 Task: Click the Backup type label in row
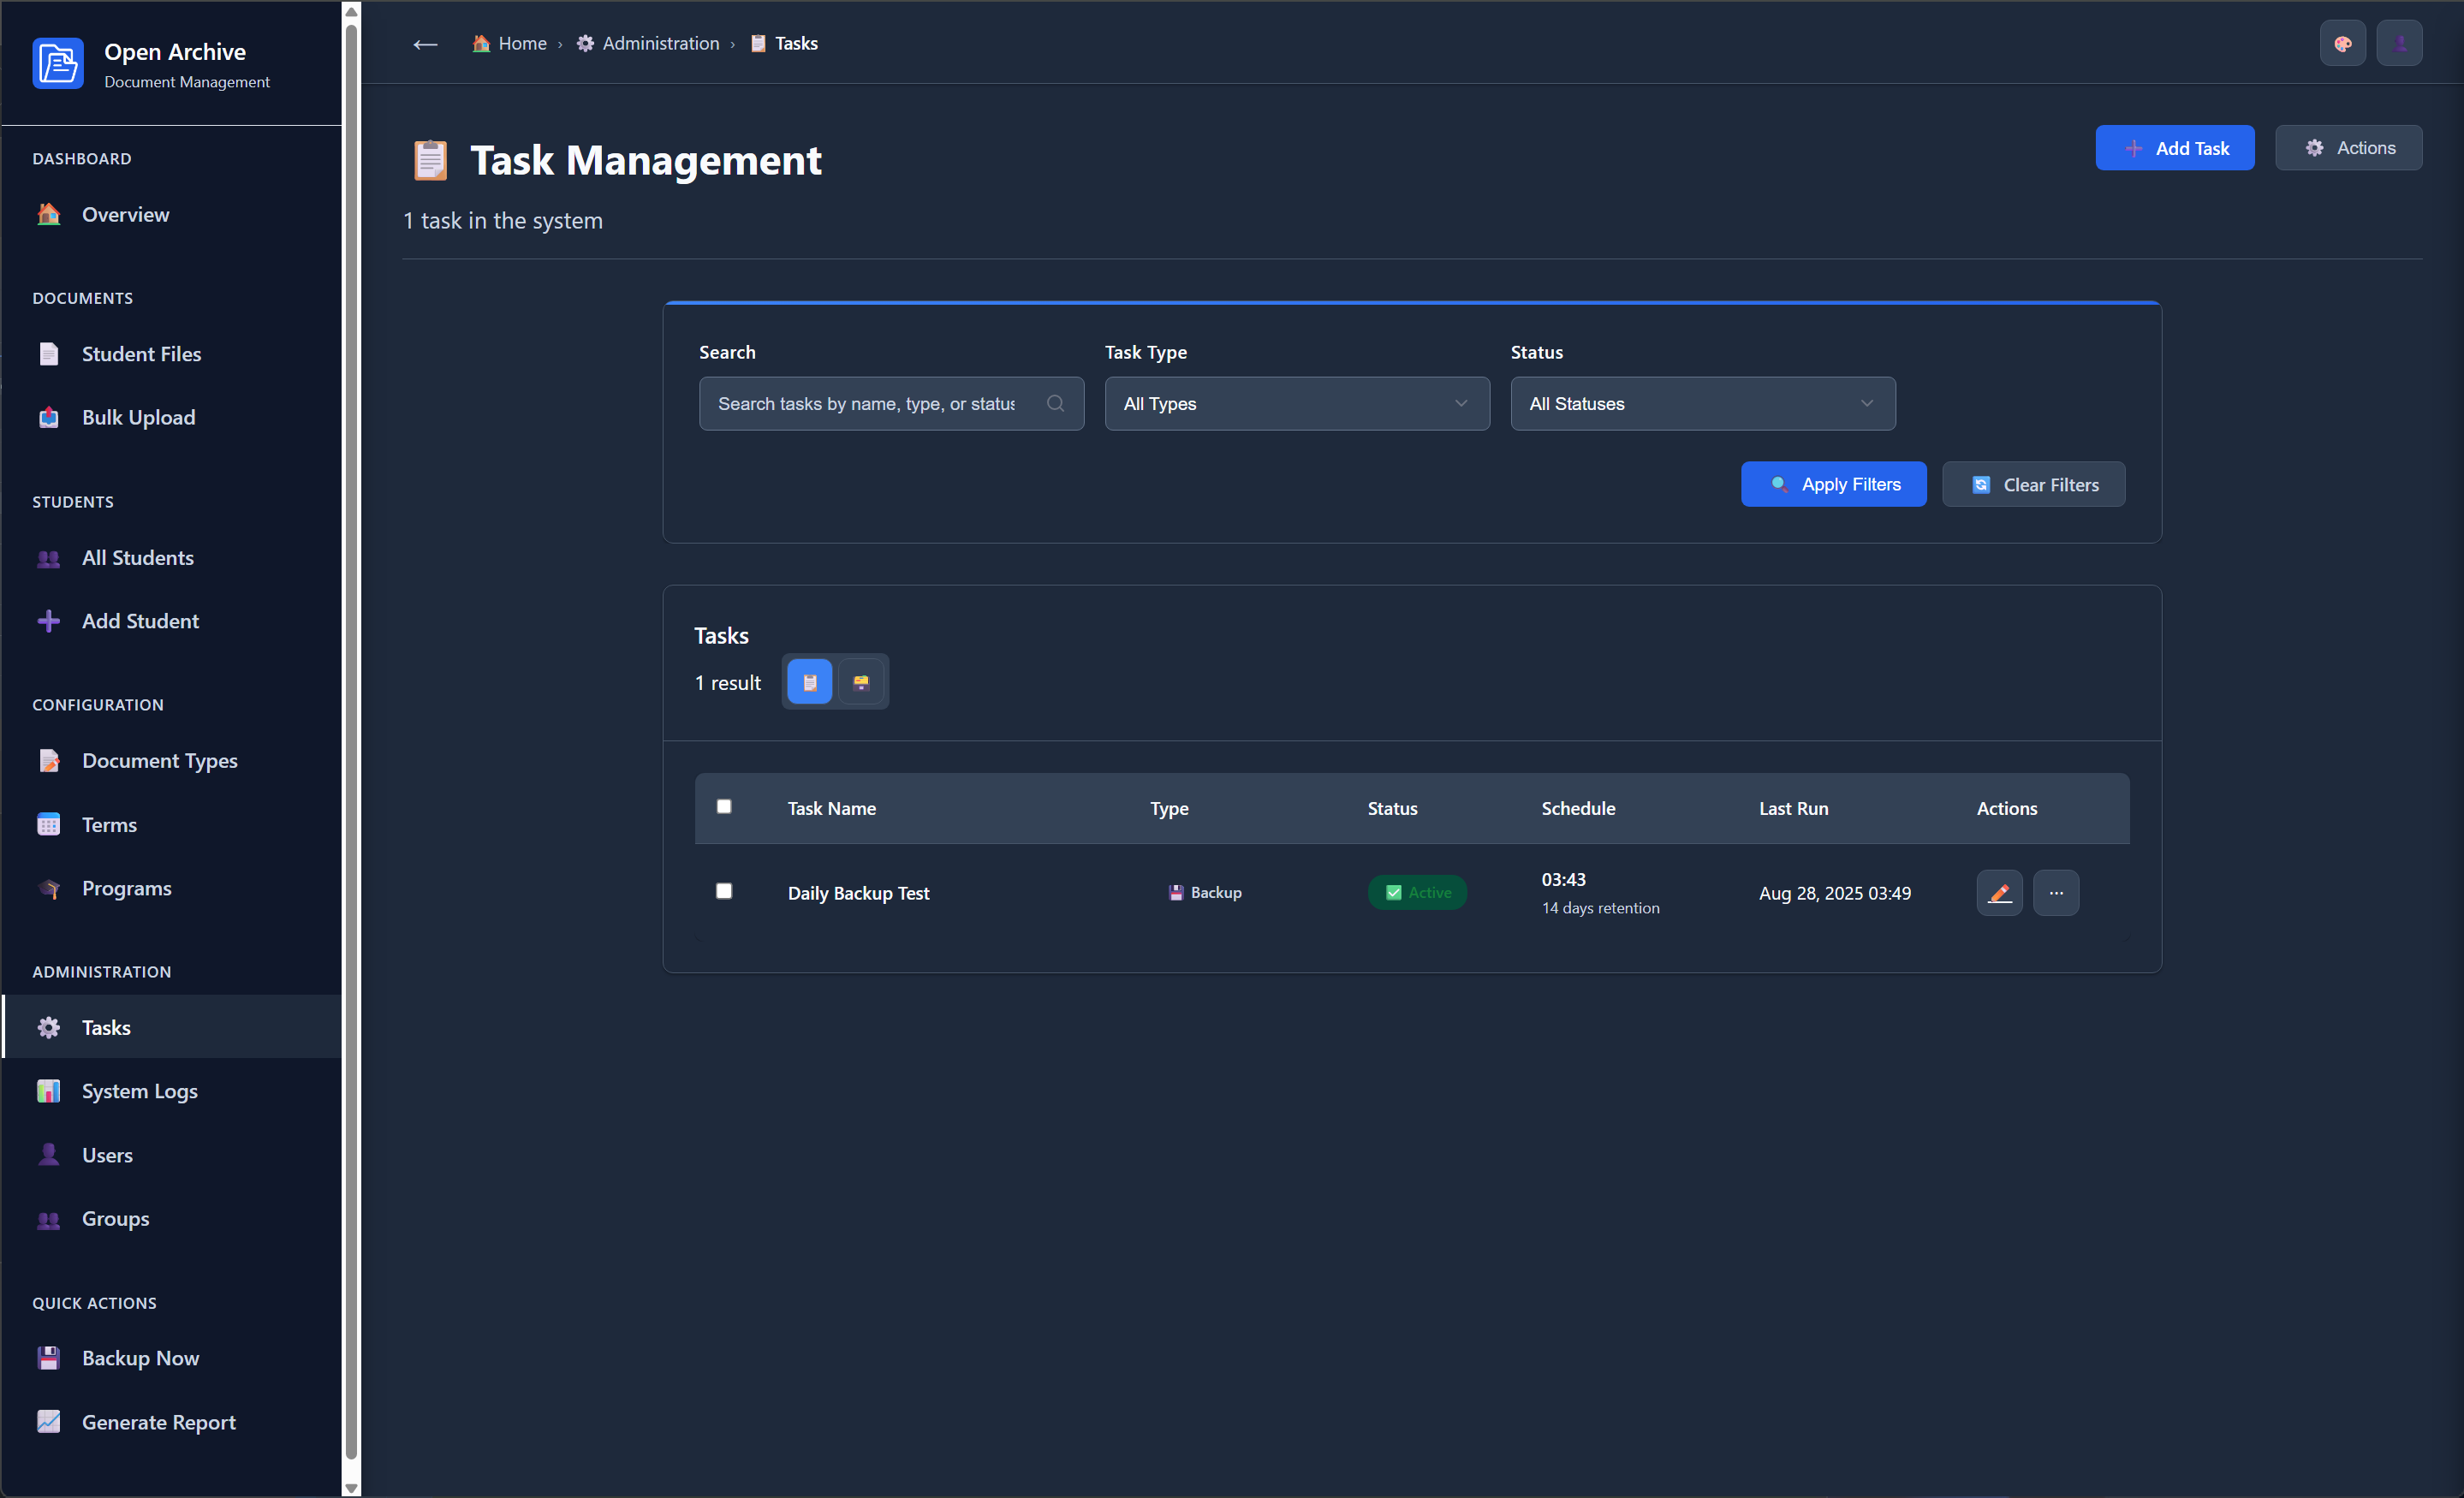(1205, 892)
